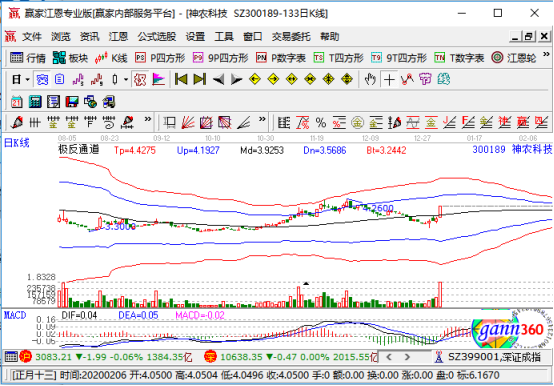Click the 板块 toolbar button
The width and height of the screenshot is (554, 386).
point(70,58)
